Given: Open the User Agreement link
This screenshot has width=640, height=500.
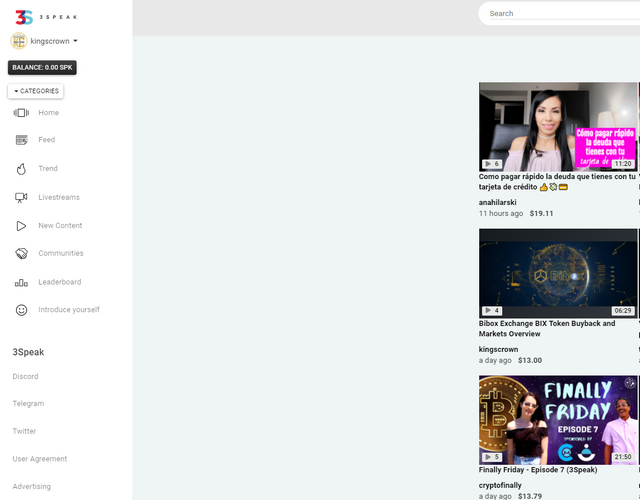Looking at the screenshot, I should click(40, 459).
